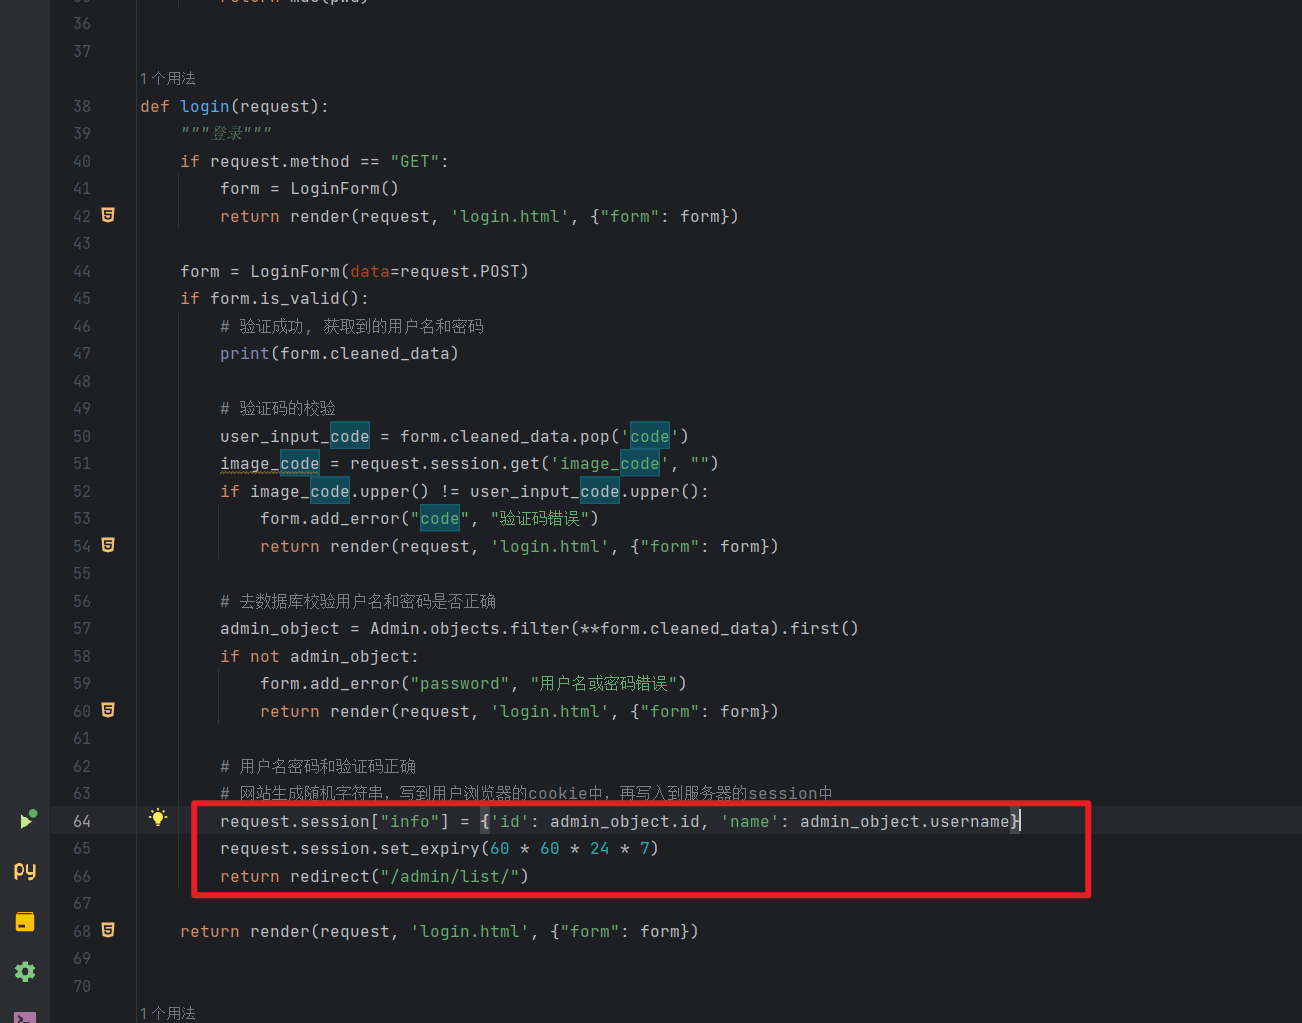Click 'admin_object.username' on line 64
1302x1023 pixels.
(x=905, y=821)
